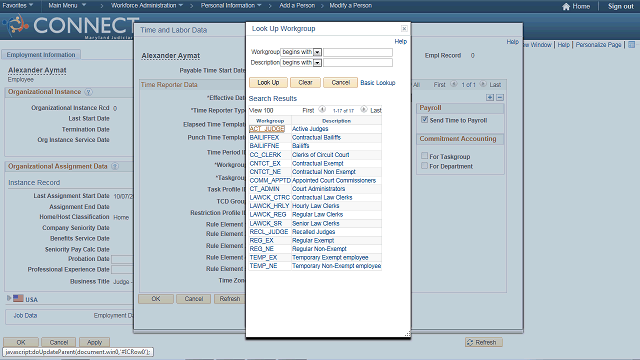Click the Description search input field

click(358, 63)
